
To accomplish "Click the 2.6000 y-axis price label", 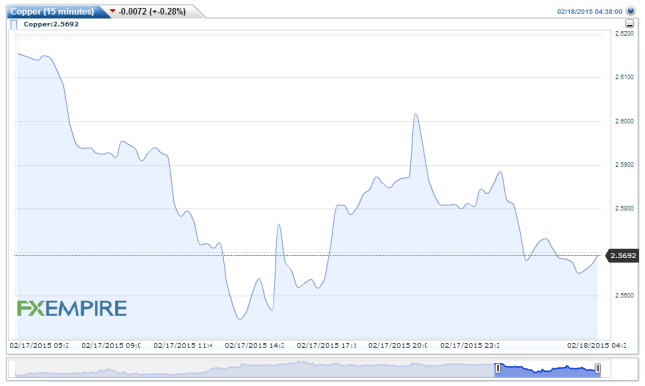I will click(624, 121).
